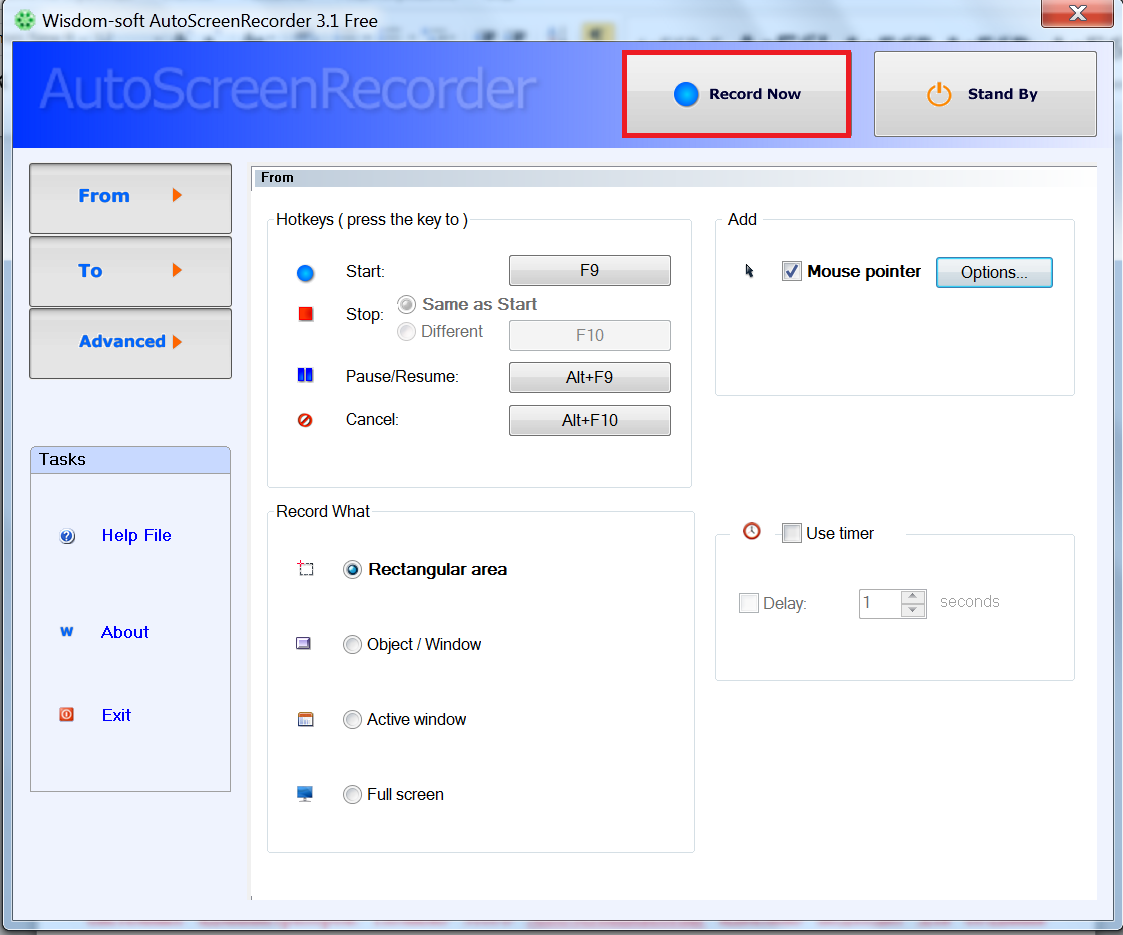1123x935 pixels.
Task: Change the Pause/Resume hotkey Alt+F9
Action: pos(589,377)
